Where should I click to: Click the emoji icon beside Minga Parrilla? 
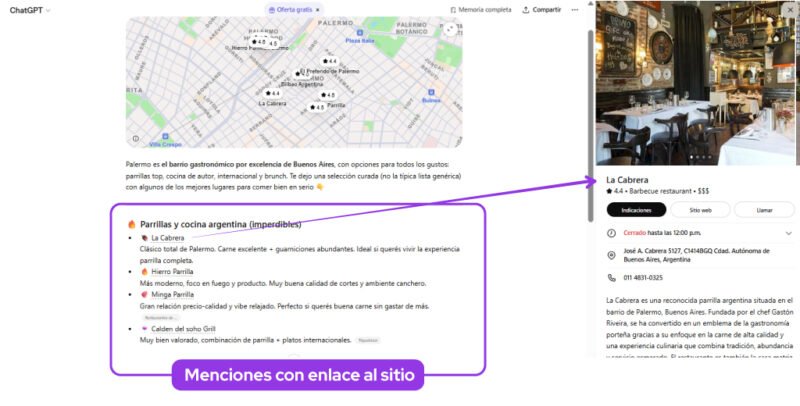tap(144, 294)
